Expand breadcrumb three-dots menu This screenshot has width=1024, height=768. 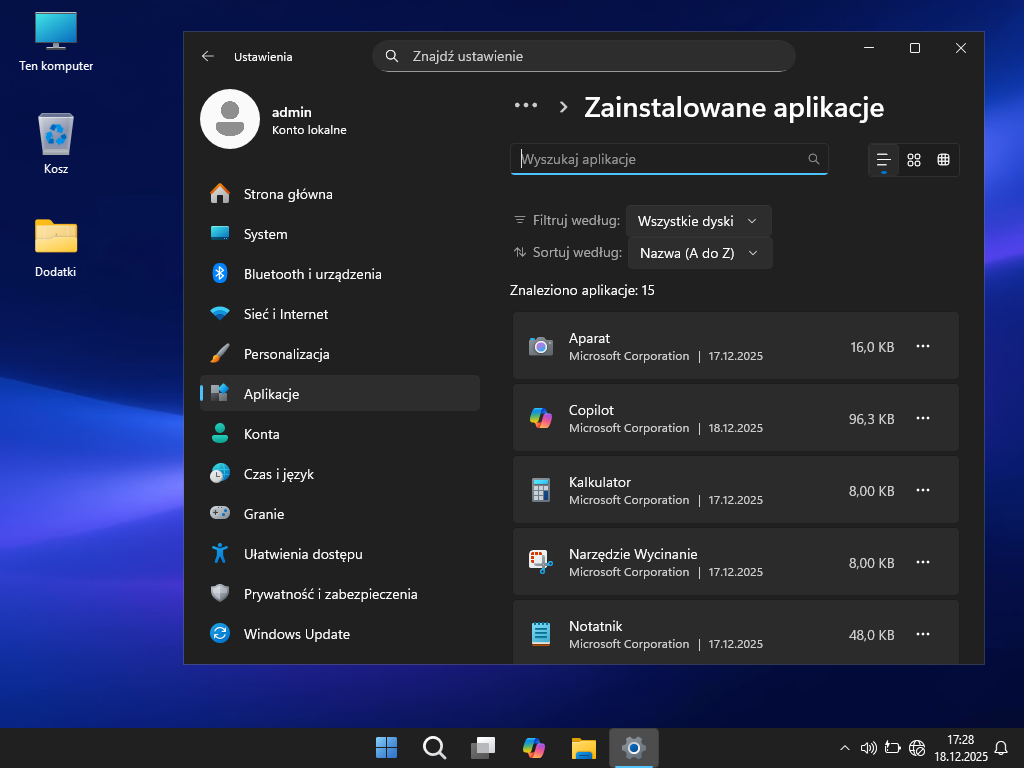pyautogui.click(x=526, y=107)
